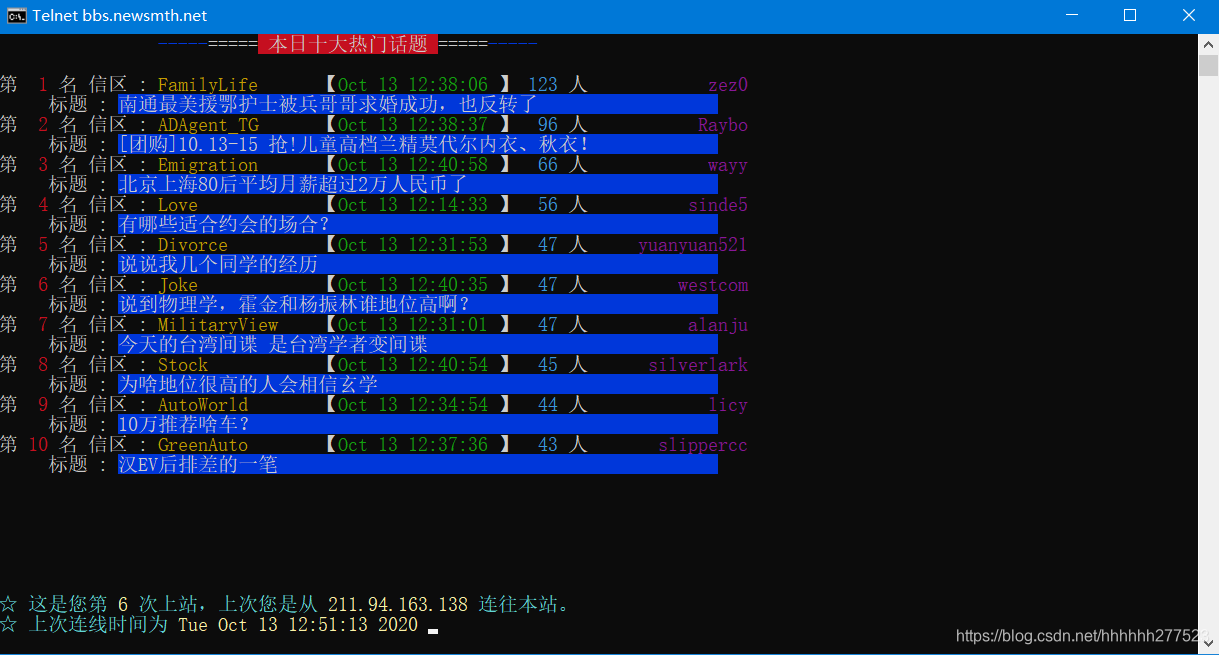Image resolution: width=1219 pixels, height=655 pixels.
Task: Click author name zez0
Action: pyautogui.click(x=728, y=85)
